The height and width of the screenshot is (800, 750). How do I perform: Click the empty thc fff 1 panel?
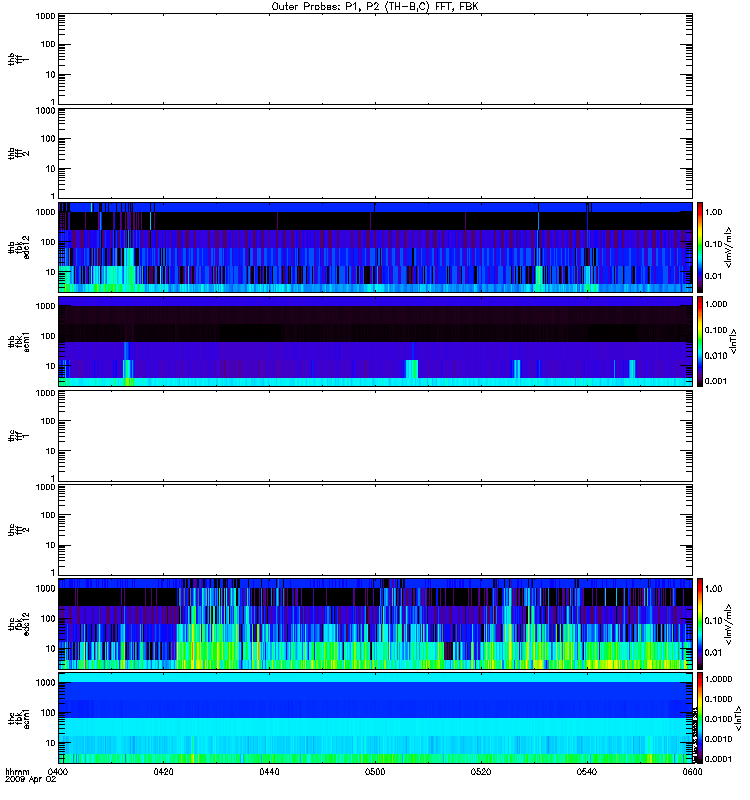pos(376,436)
